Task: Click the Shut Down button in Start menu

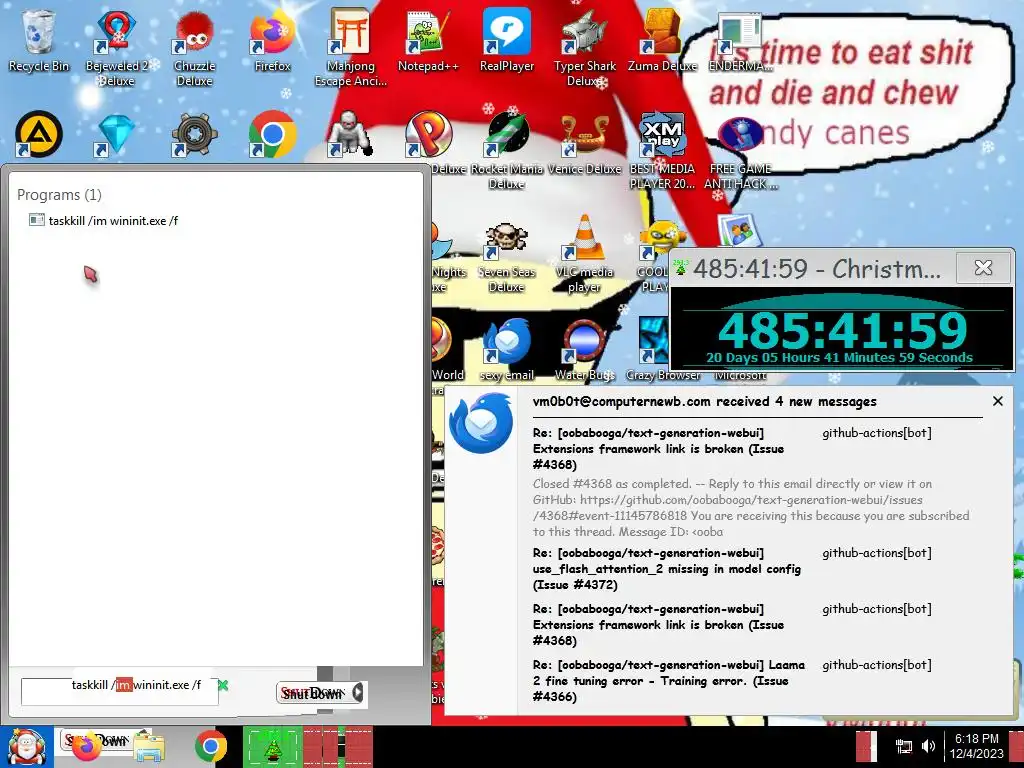Action: click(314, 693)
